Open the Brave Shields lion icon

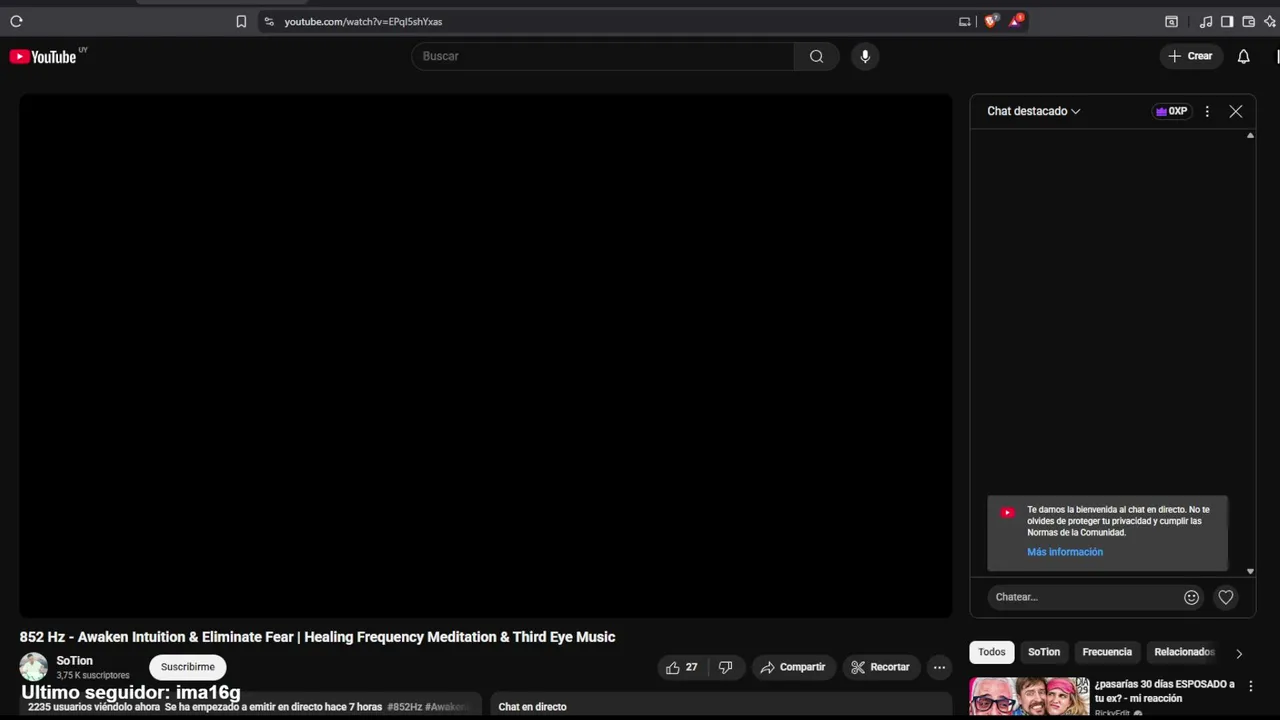tap(990, 21)
